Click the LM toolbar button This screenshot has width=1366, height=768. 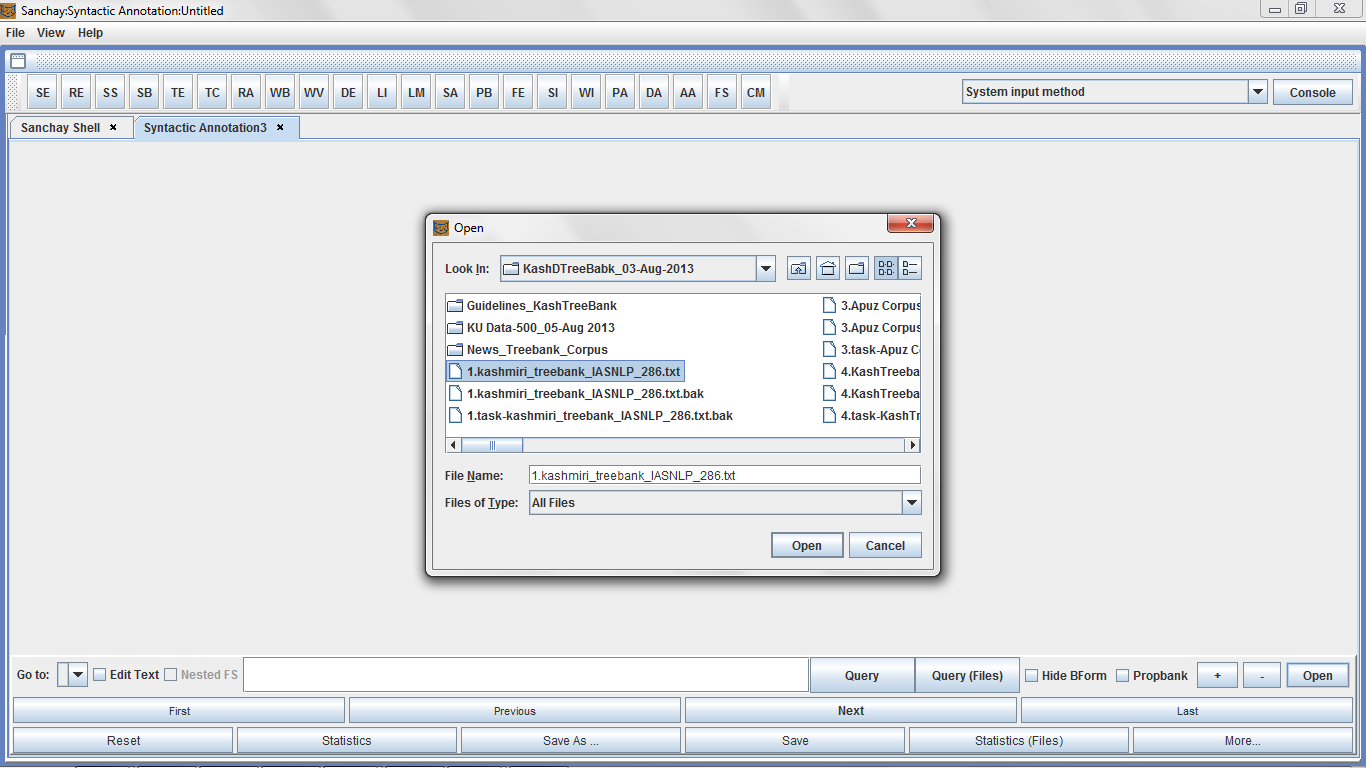click(x=416, y=93)
